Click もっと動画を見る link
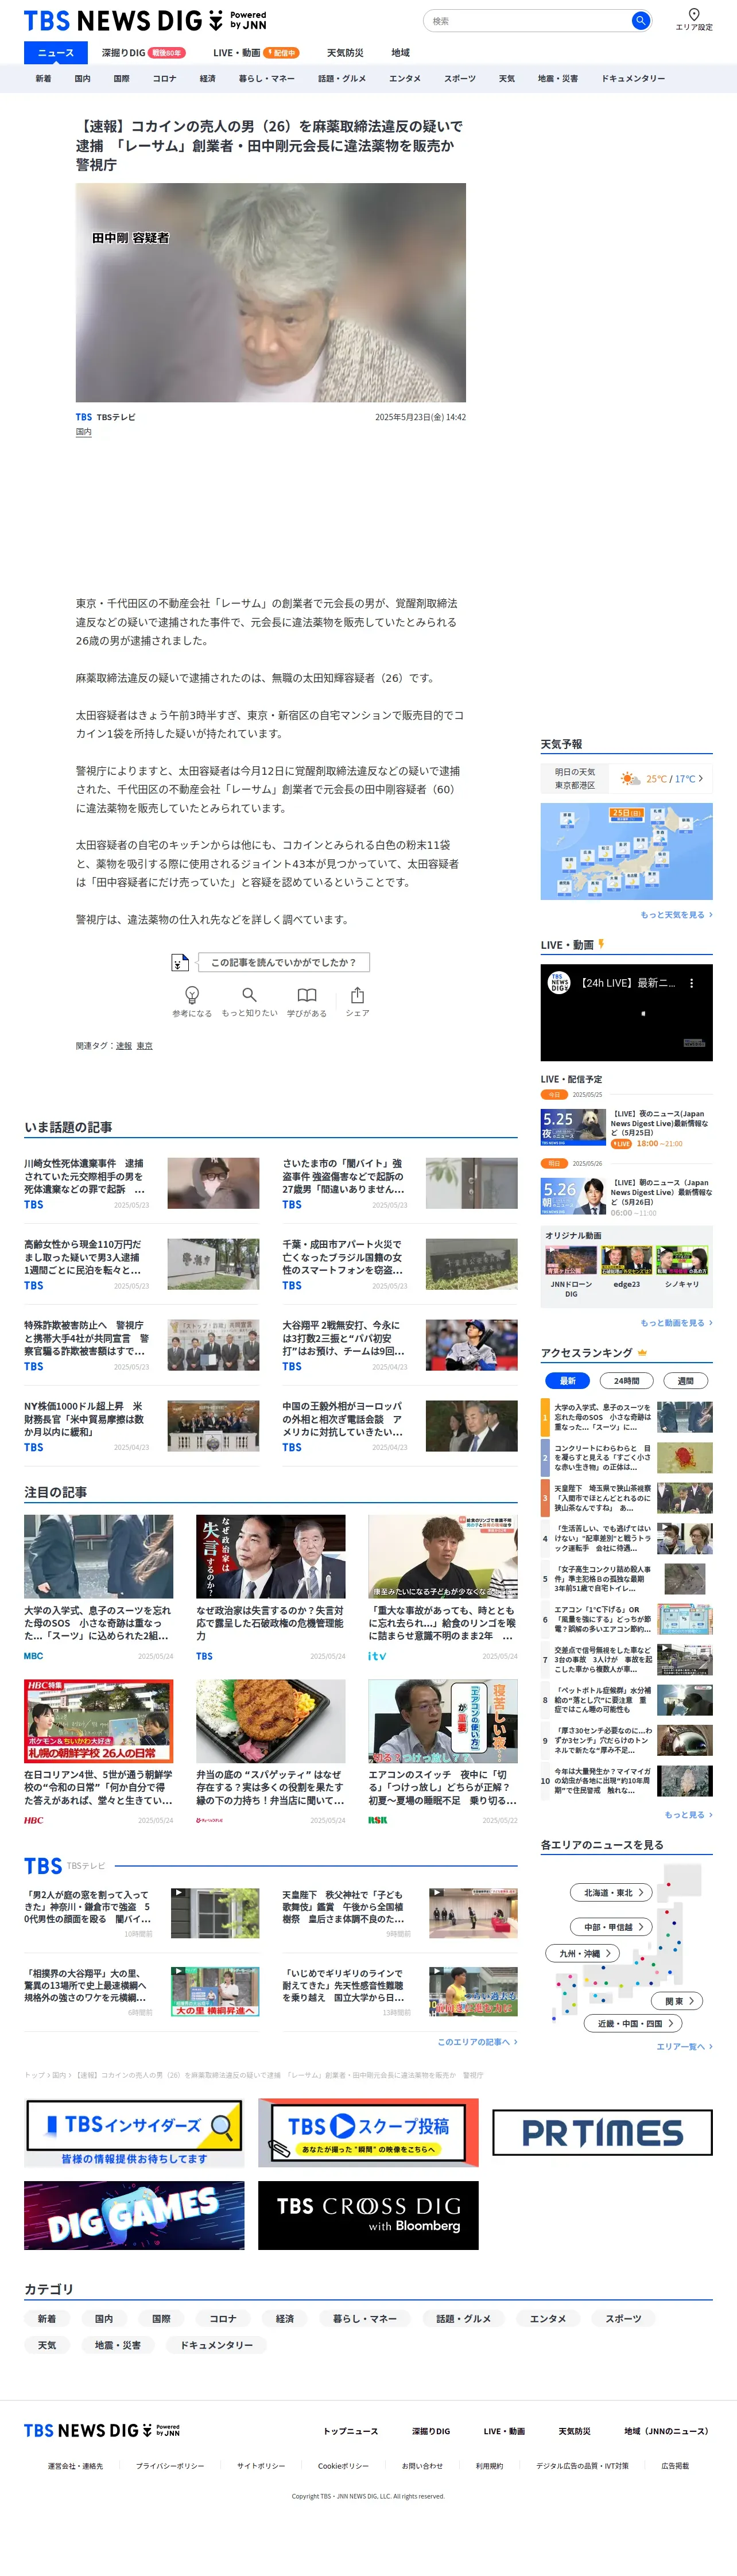This screenshot has height=2576, width=737. tap(676, 1322)
